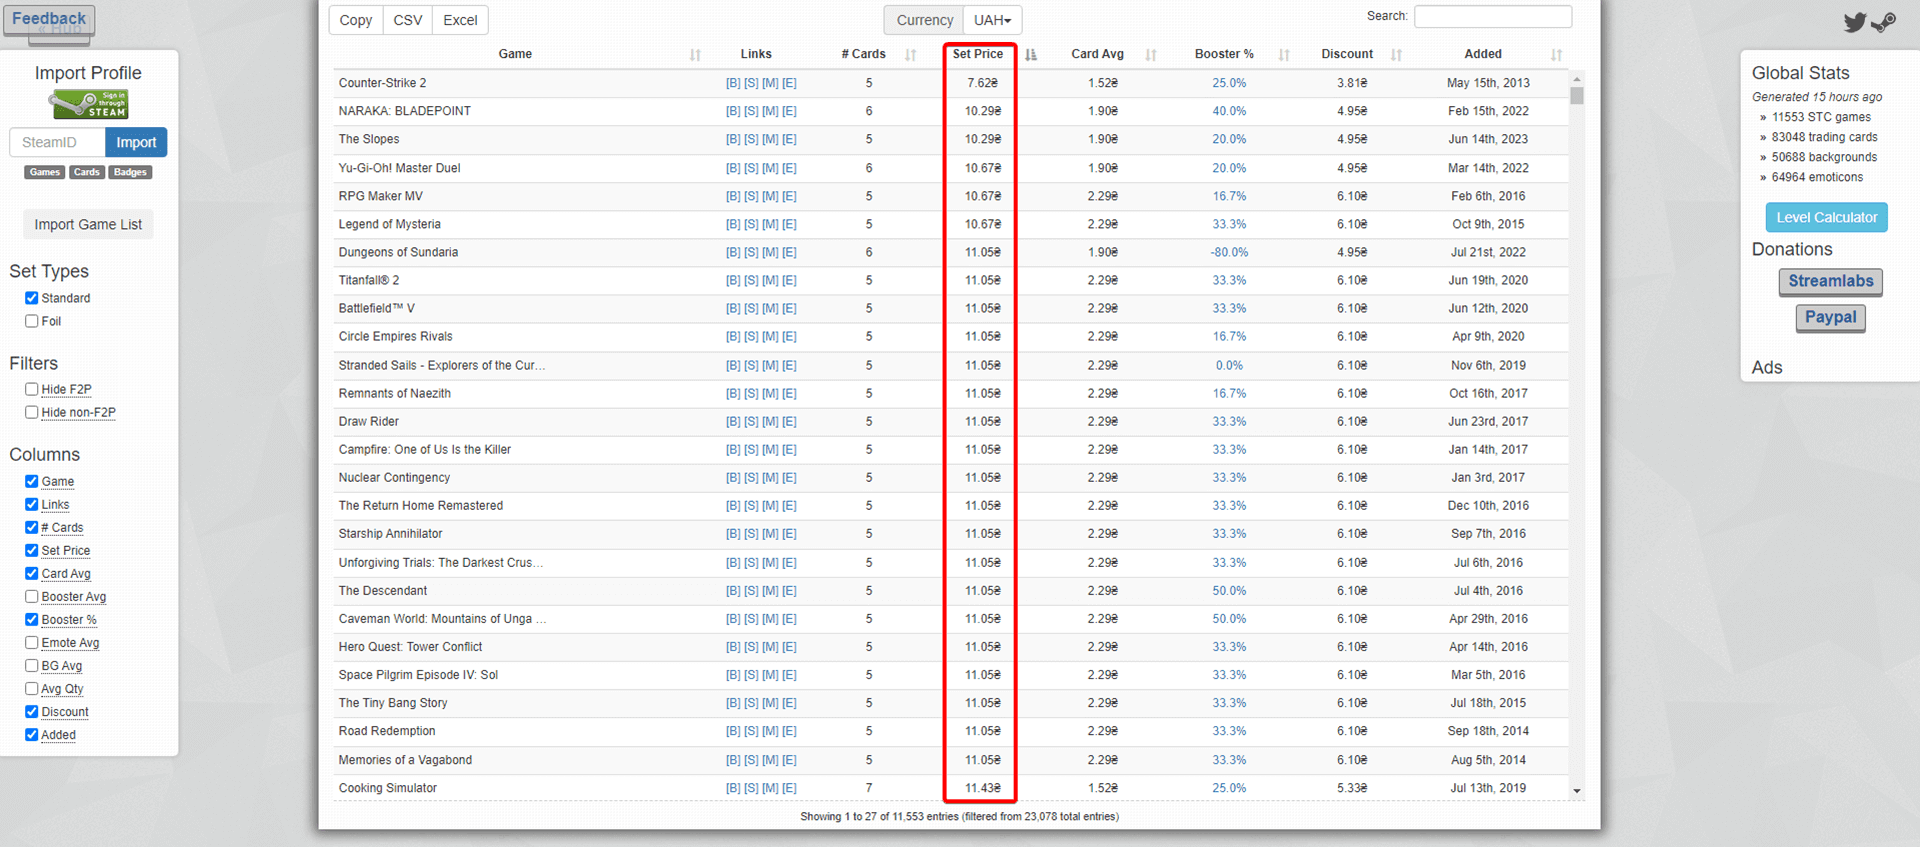Sort table by Set Price sort icon
This screenshot has height=847, width=1920.
[1031, 55]
